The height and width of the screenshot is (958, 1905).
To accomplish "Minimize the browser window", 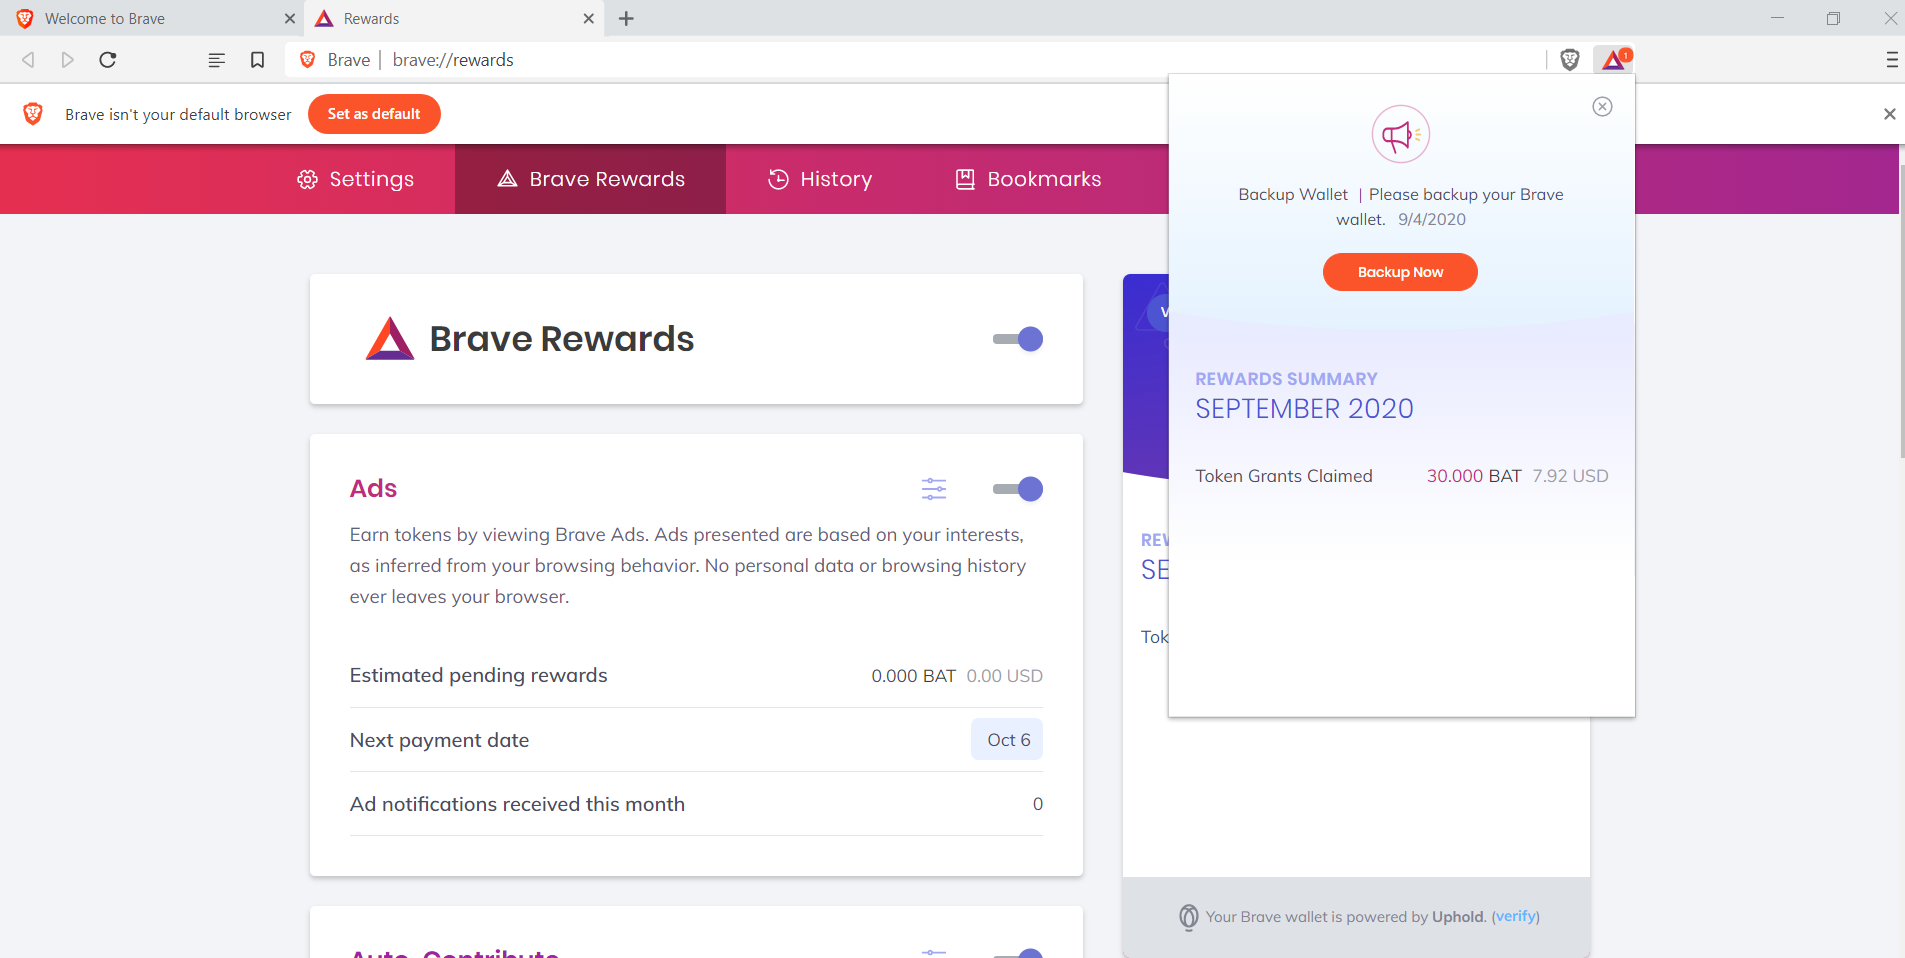I will tap(1777, 19).
